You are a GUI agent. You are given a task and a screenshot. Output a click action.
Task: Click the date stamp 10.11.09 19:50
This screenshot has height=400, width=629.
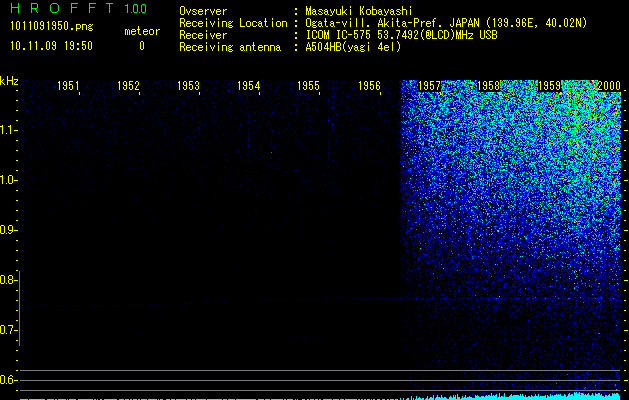click(51, 46)
